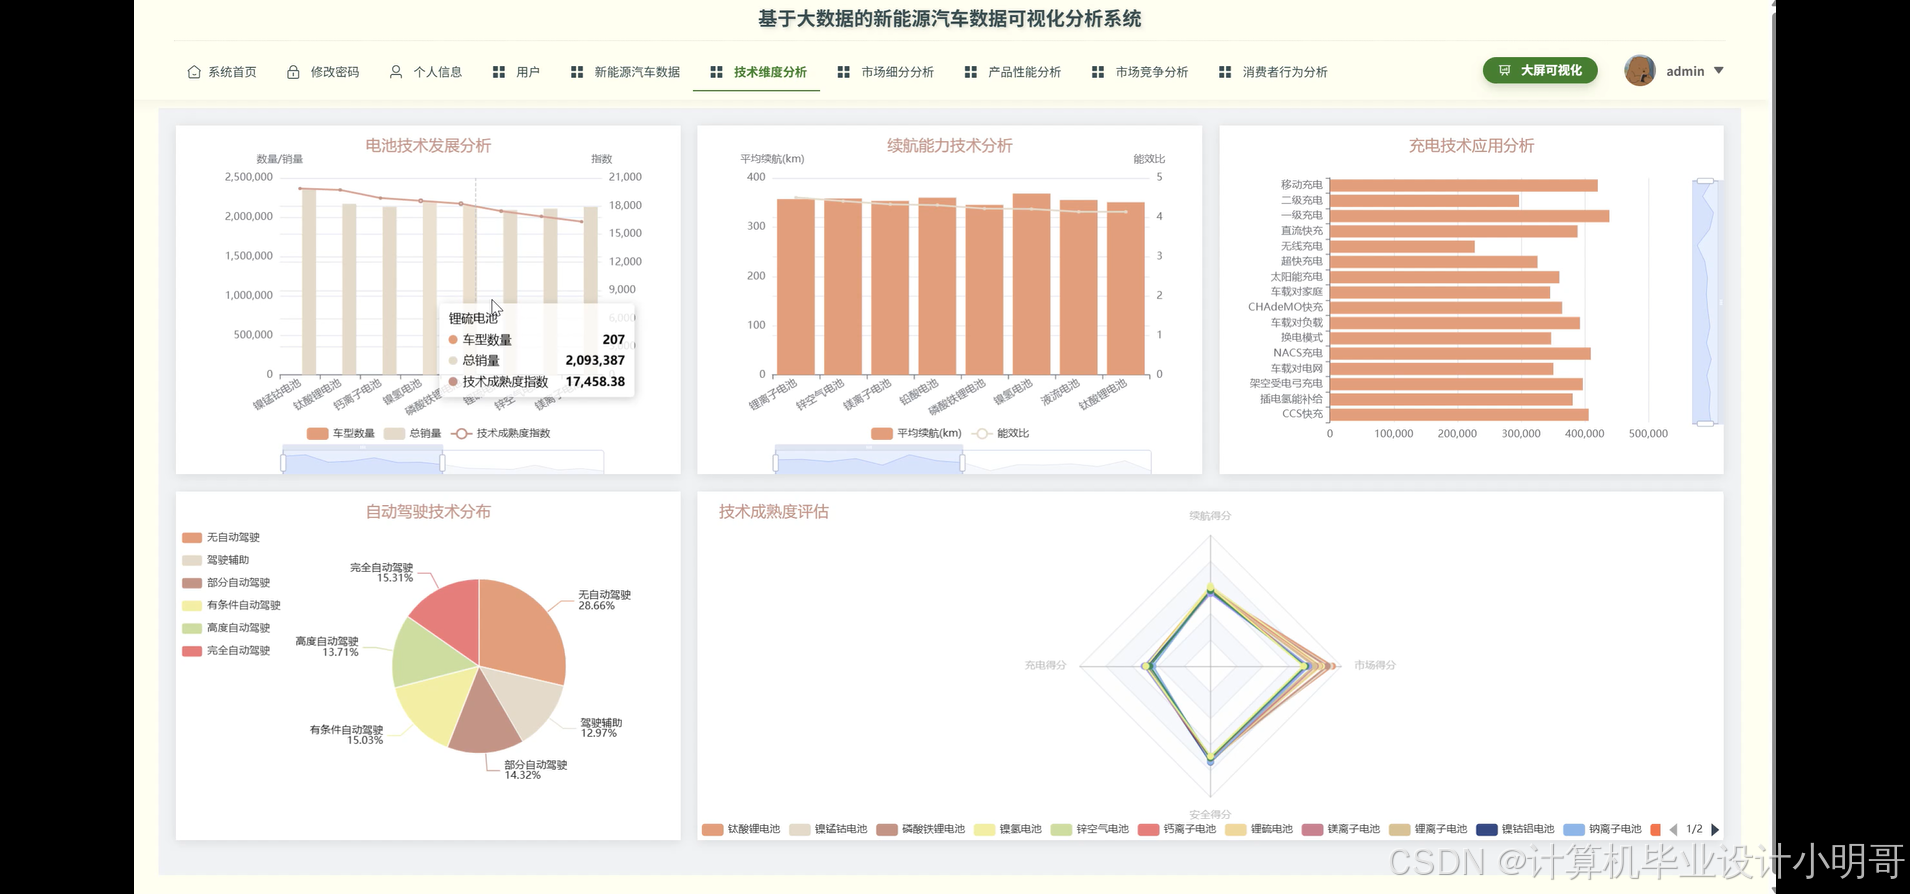Image resolution: width=1910 pixels, height=894 pixels.
Task: Expand the admin dropdown arrow
Action: coord(1719,71)
